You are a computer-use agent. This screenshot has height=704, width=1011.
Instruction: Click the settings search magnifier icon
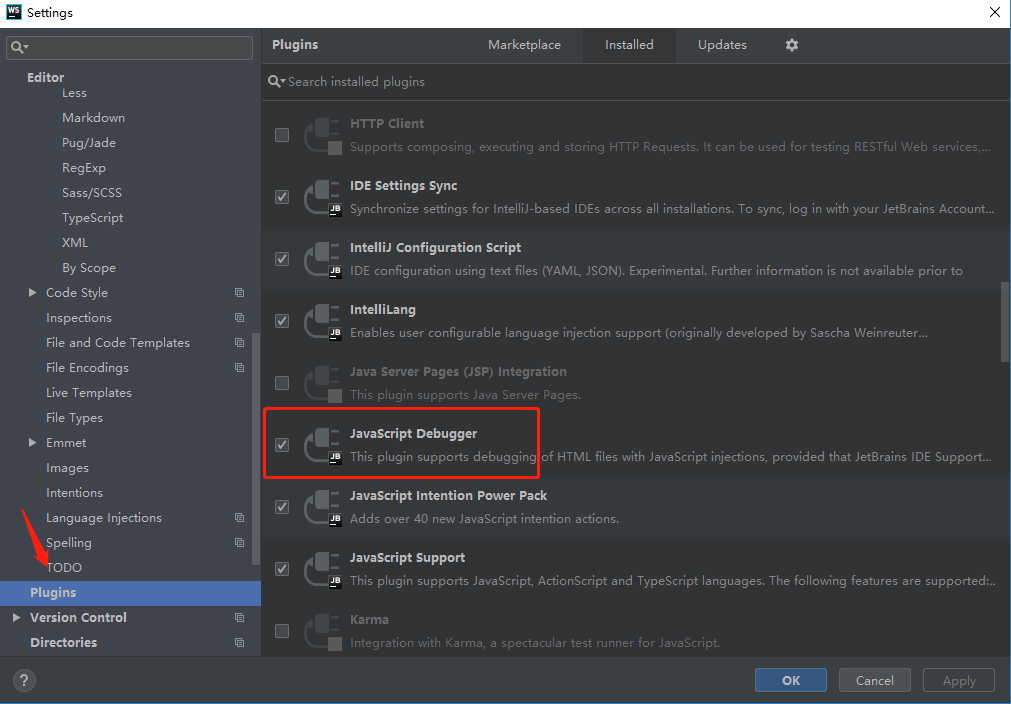(19, 47)
